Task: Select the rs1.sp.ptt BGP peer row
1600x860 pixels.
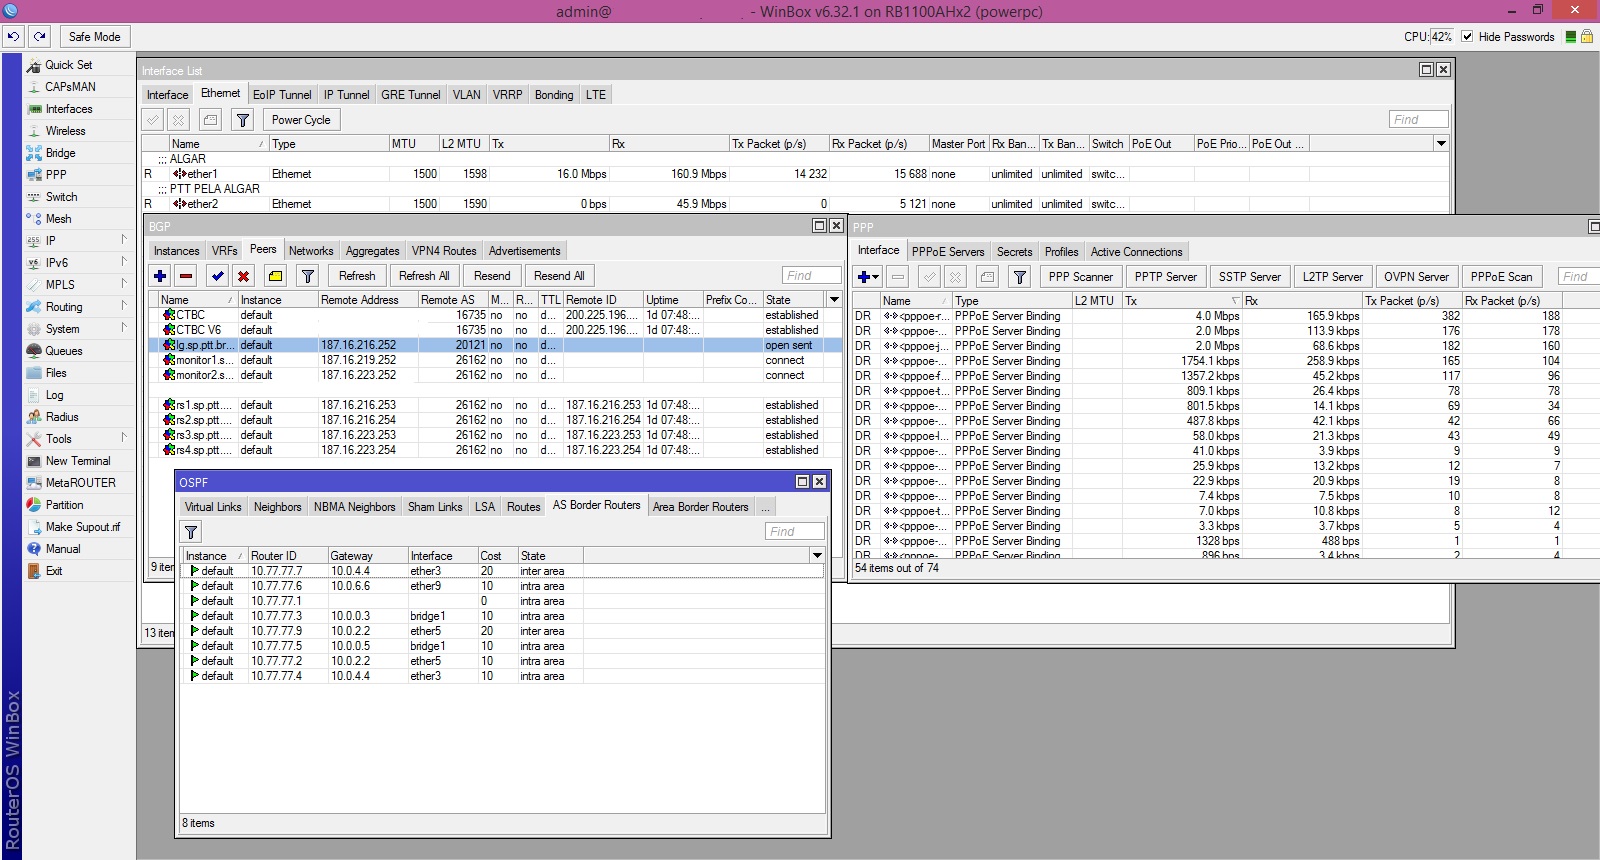Action: coord(204,405)
